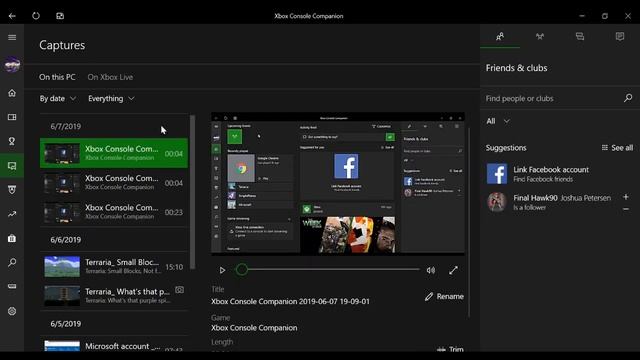Switch to Parties tab in the right panel
This screenshot has width=640, height=360.
(x=540, y=37)
